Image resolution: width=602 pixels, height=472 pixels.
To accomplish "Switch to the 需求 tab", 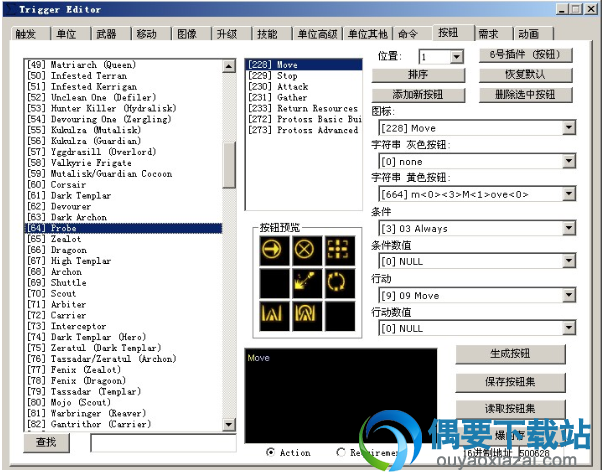I will 493,34.
